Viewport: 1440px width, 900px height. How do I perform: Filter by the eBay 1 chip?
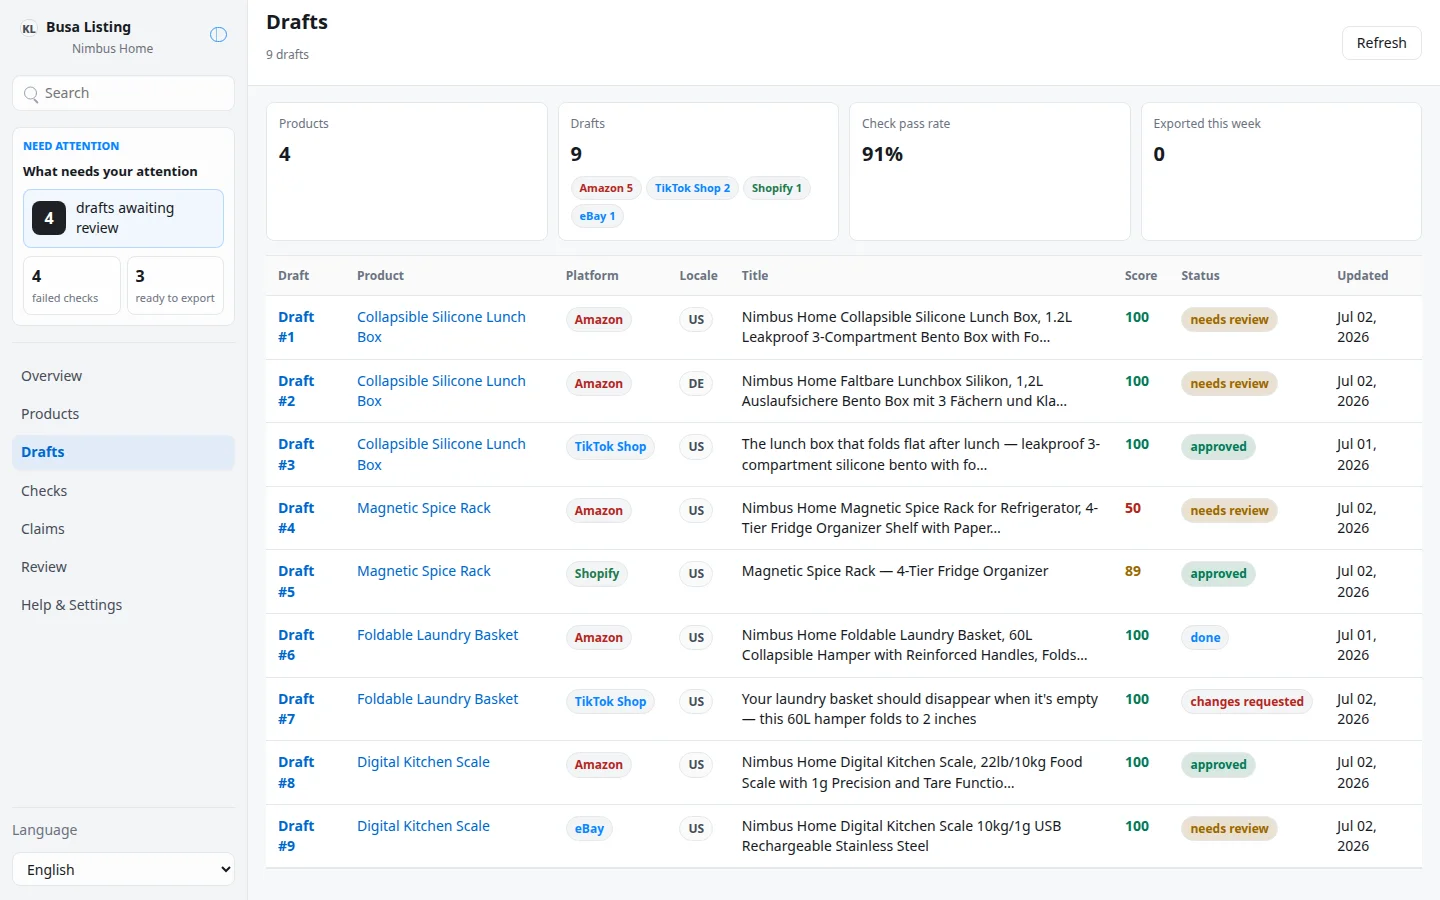coord(597,216)
